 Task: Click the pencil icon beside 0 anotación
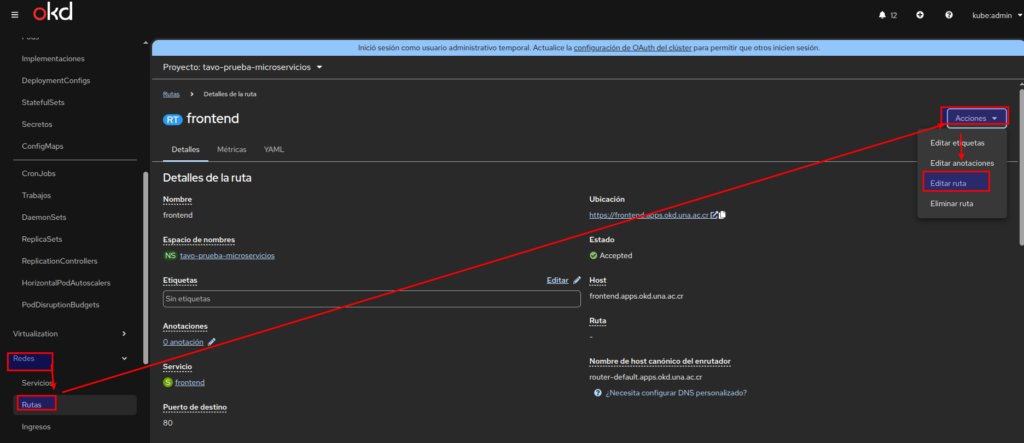(x=211, y=342)
